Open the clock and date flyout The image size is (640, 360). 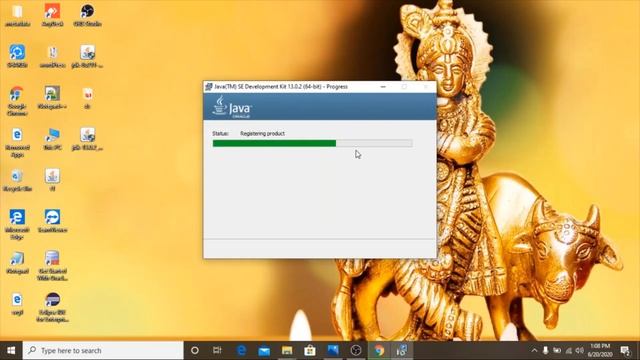pyautogui.click(x=599, y=350)
